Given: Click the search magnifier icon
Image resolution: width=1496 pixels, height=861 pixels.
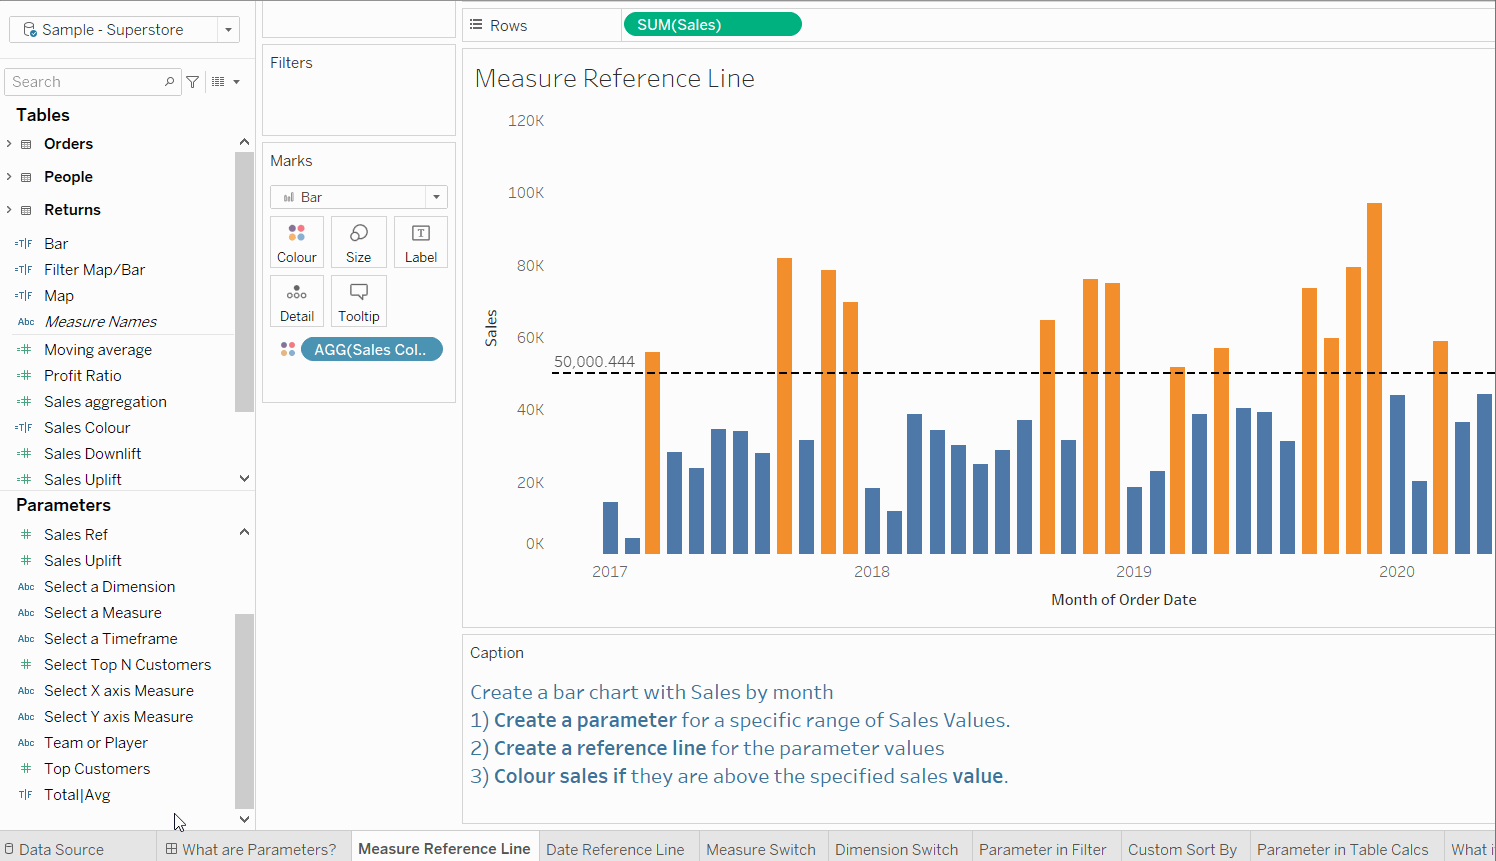Looking at the screenshot, I should (x=169, y=82).
